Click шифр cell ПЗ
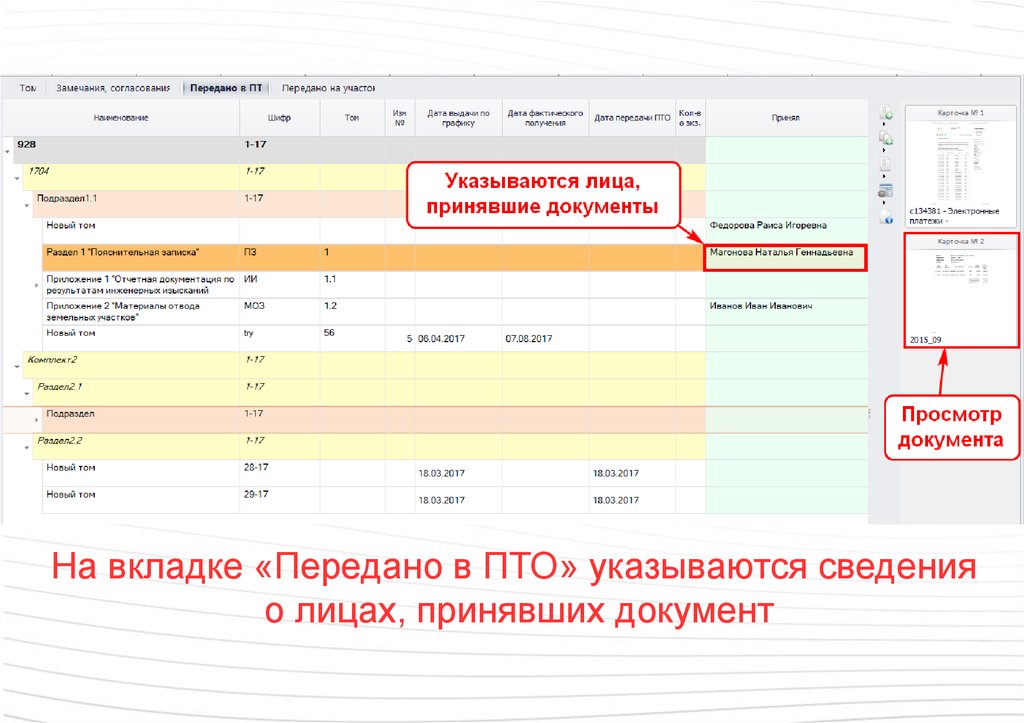This screenshot has height=723, width=1024. tap(280, 257)
